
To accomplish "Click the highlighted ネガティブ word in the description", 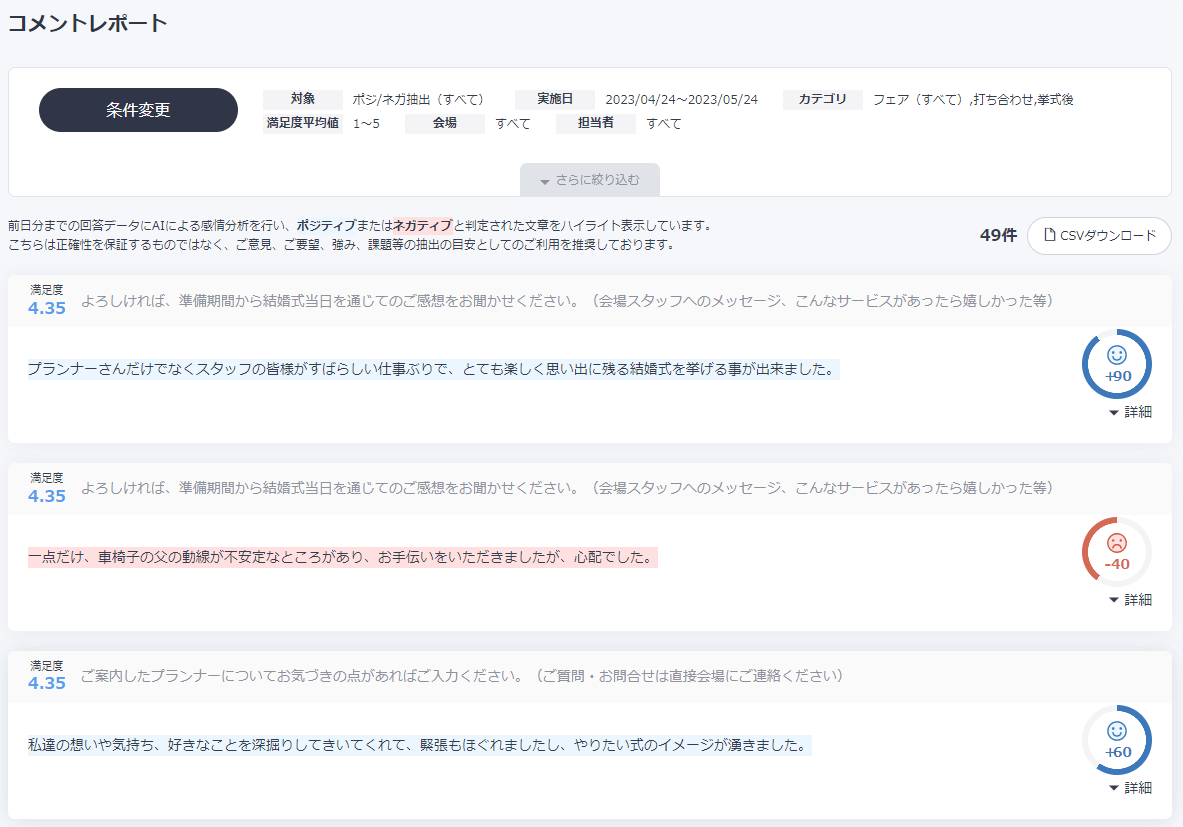I will click(422, 225).
